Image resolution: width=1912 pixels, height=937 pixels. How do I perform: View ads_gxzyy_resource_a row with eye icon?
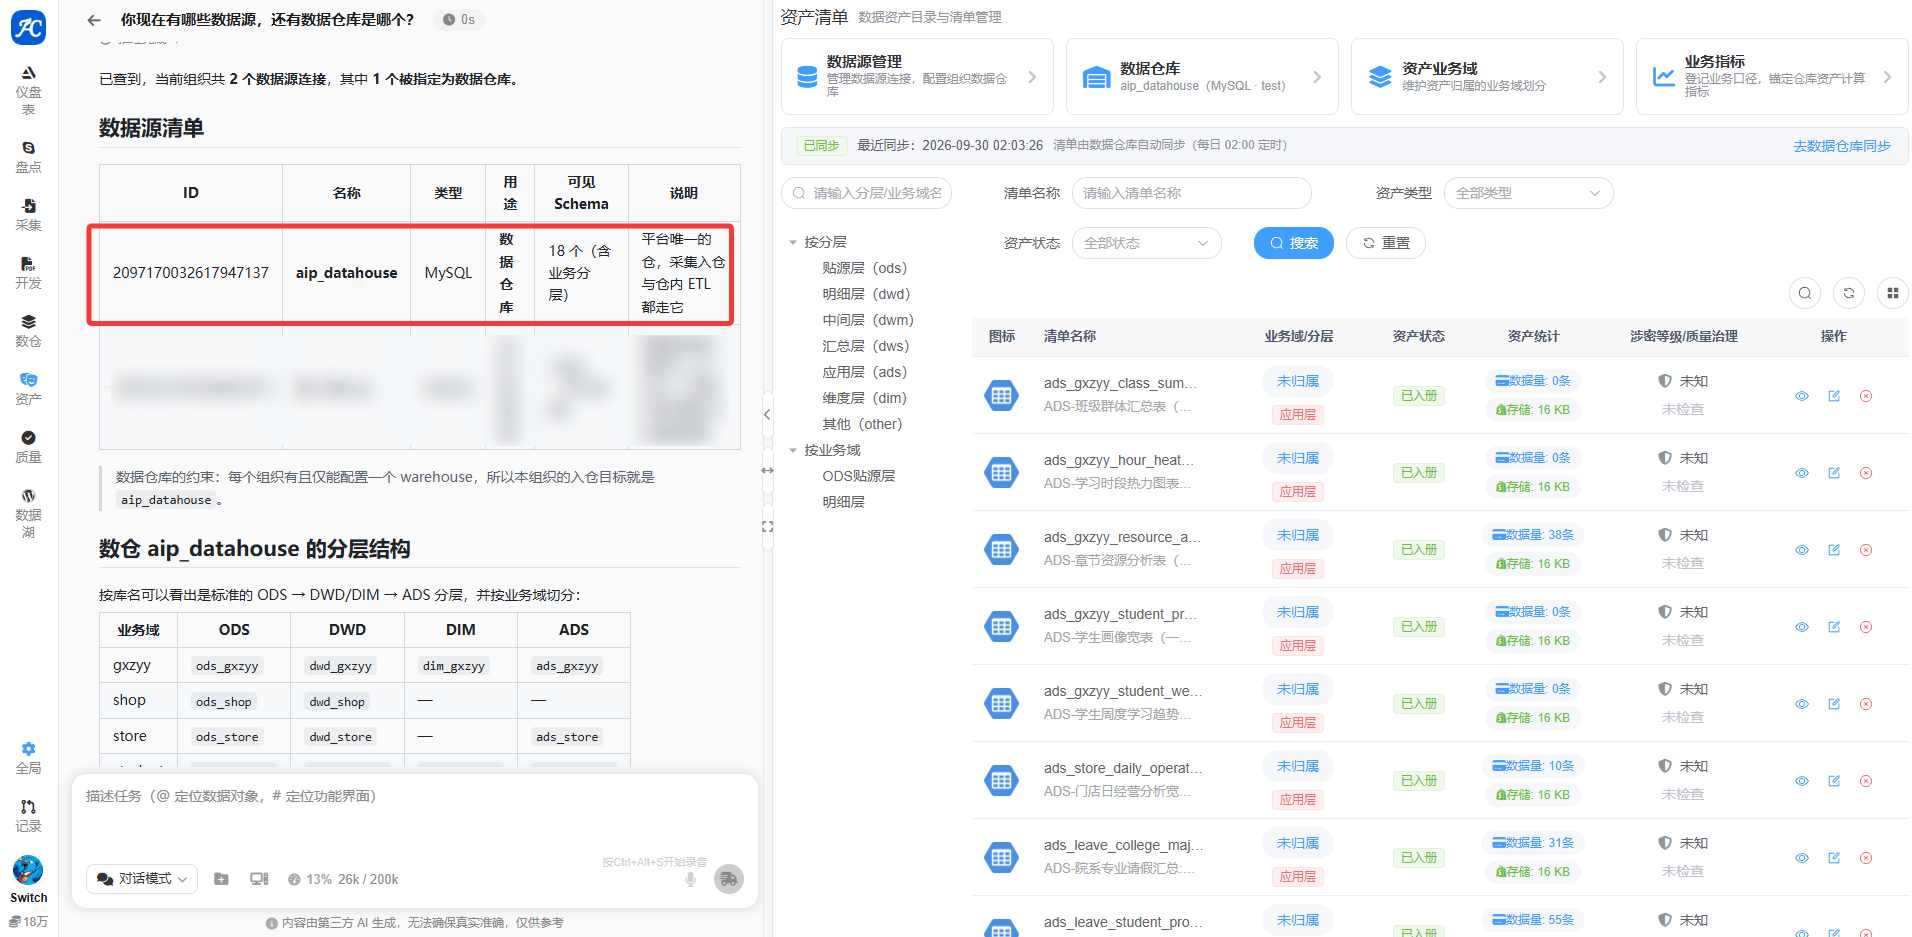[x=1801, y=550]
